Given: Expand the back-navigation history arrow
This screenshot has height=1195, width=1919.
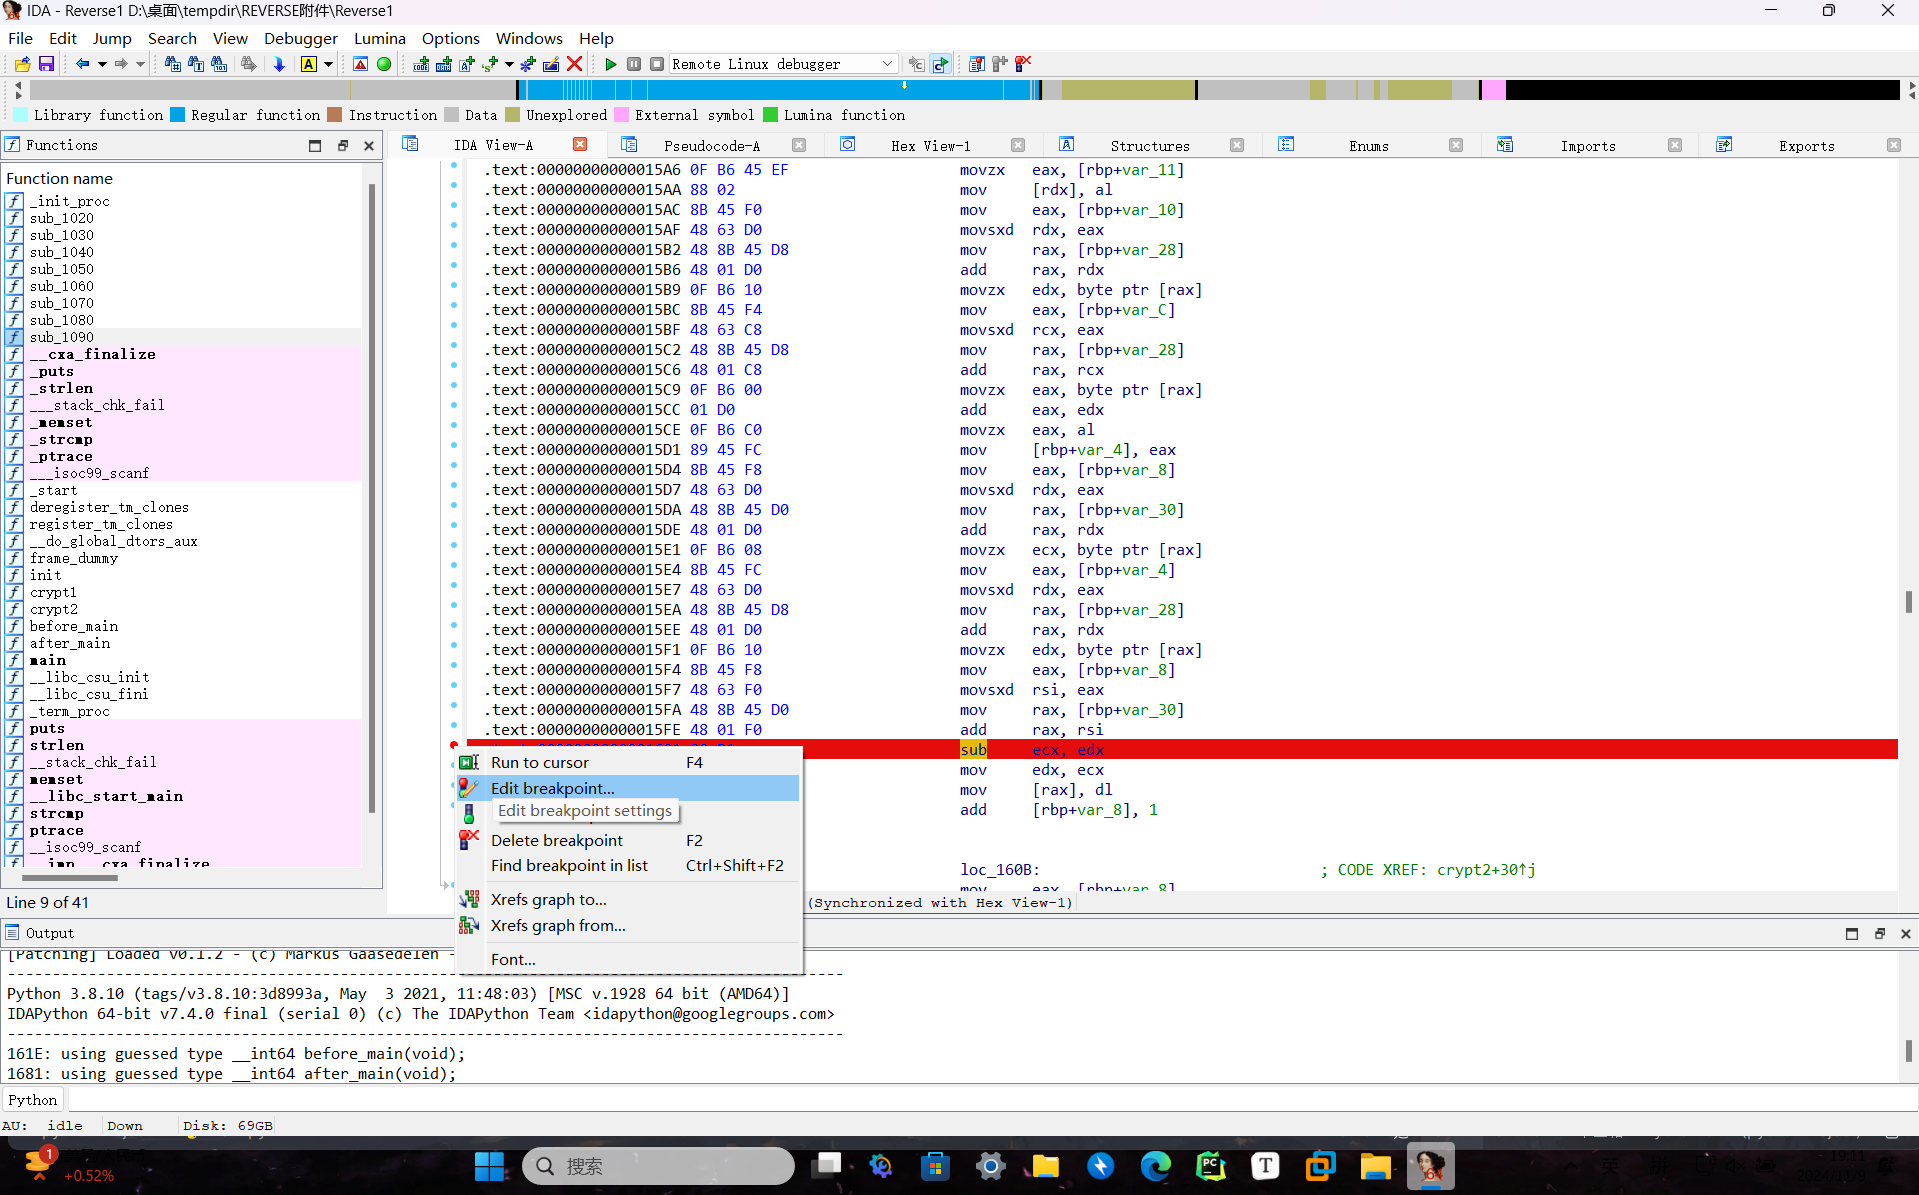Looking at the screenshot, I should coord(103,64).
